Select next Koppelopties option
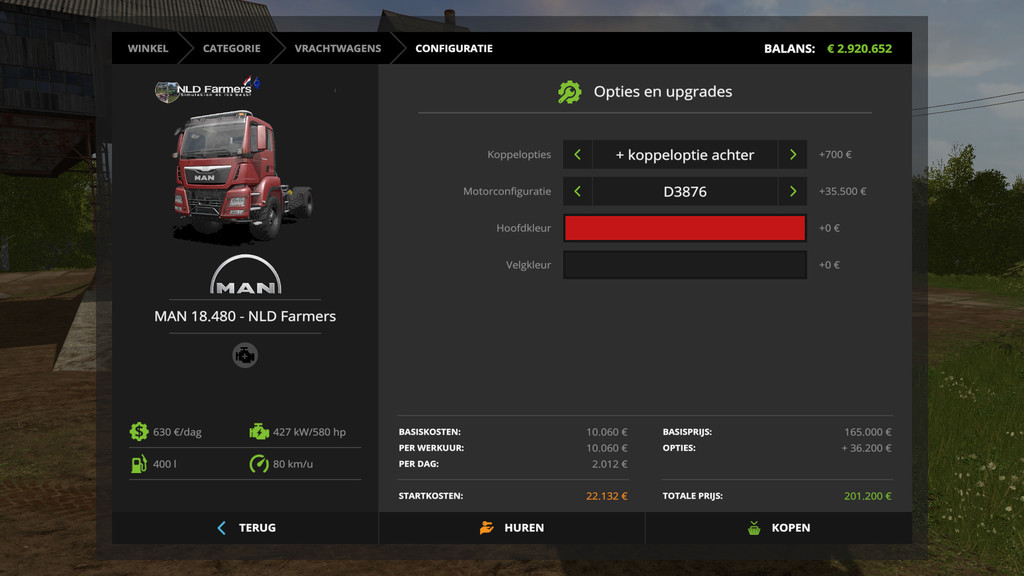Viewport: 1024px width, 576px height. pyautogui.click(x=793, y=155)
